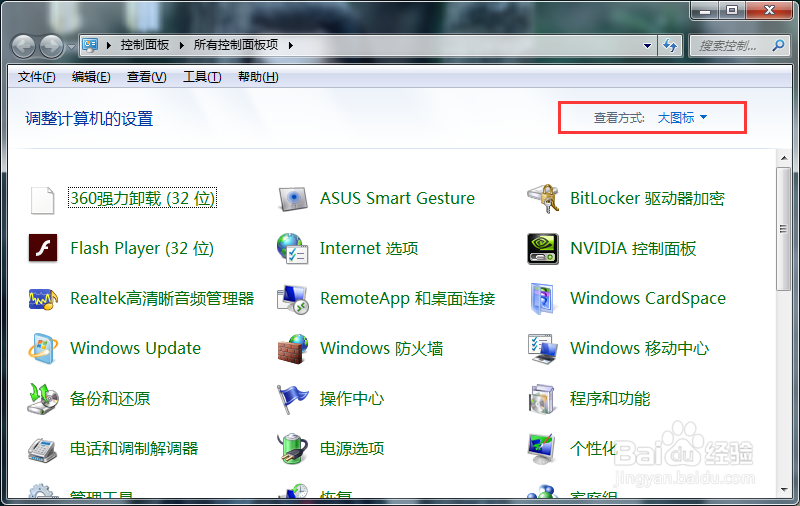Open the 备份和还原 link

[x=110, y=398]
